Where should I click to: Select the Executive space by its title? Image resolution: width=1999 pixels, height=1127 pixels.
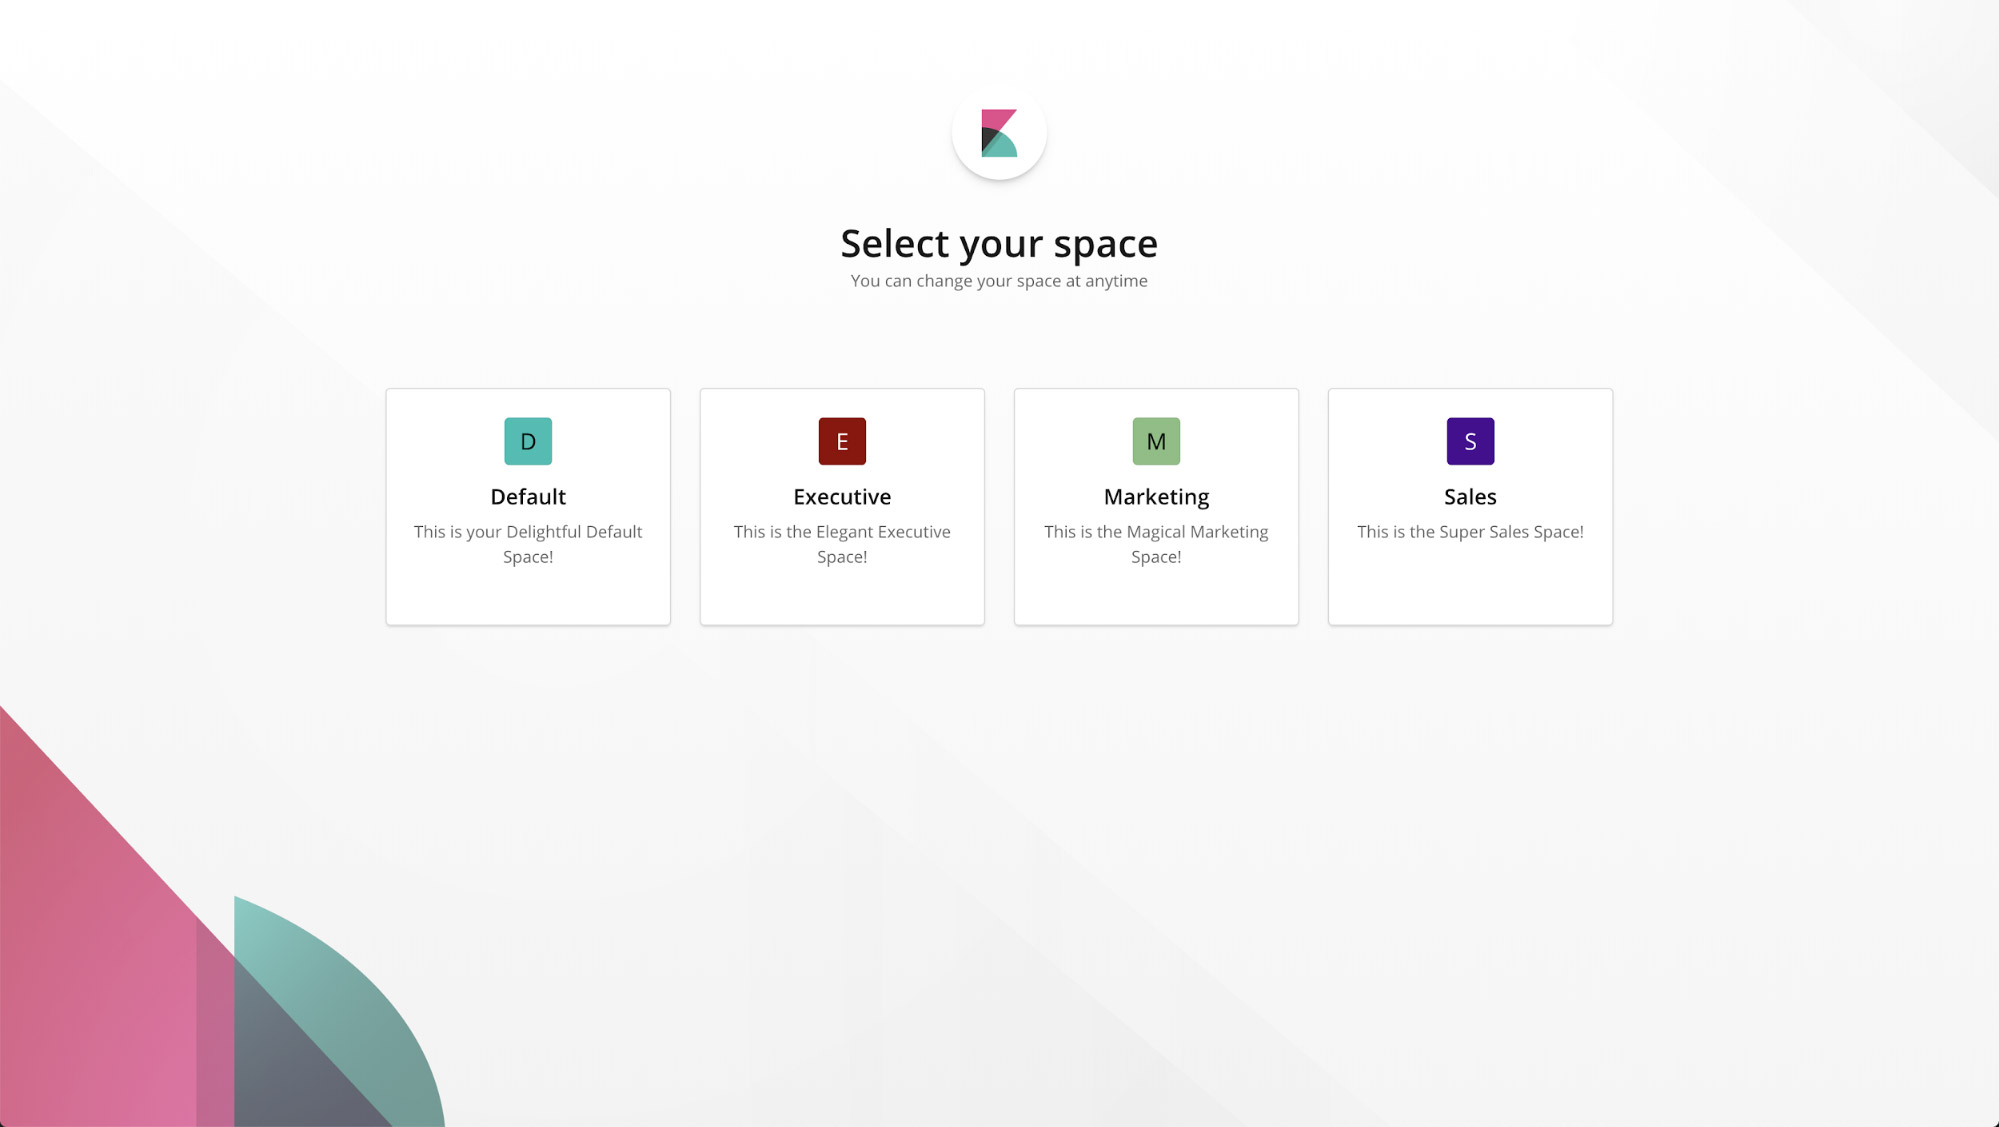[842, 496]
